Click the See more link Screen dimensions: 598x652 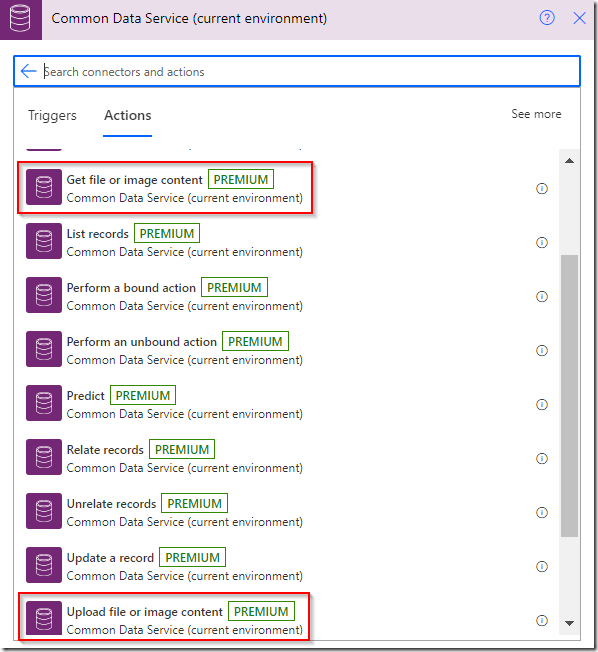click(536, 114)
